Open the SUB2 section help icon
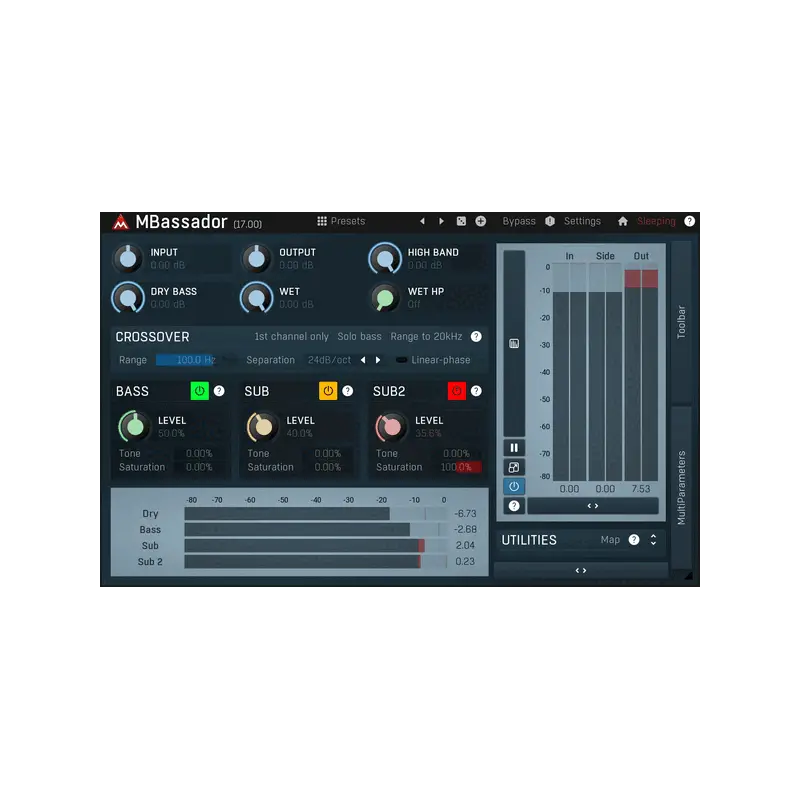Image resolution: width=800 pixels, height=800 pixels. coord(476,391)
